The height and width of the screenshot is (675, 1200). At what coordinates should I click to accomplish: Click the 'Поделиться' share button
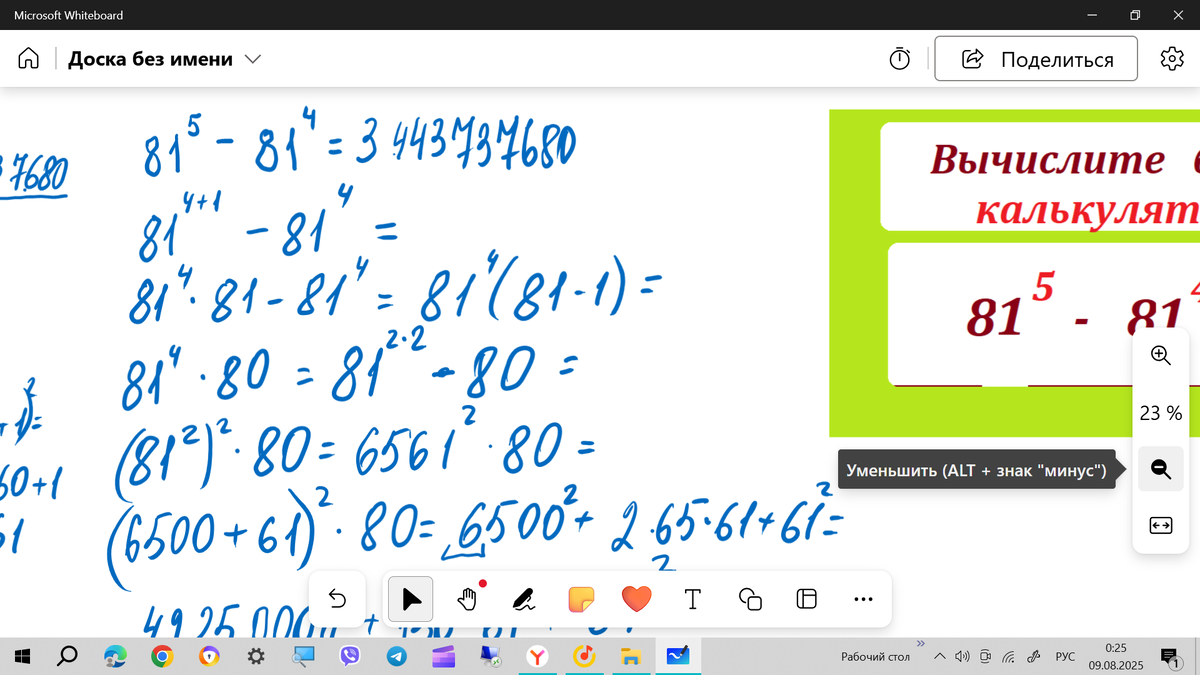point(1036,59)
